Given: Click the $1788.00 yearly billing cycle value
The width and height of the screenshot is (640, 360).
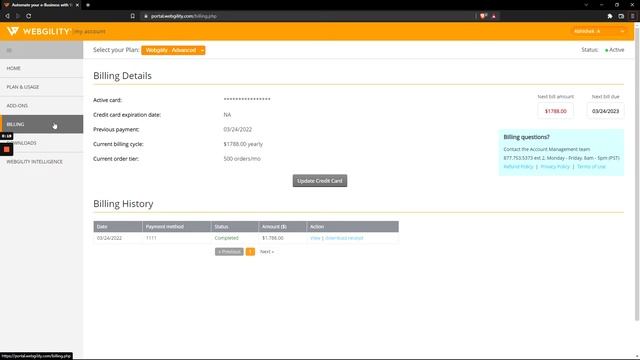Looking at the screenshot, I should pyautogui.click(x=243, y=144).
